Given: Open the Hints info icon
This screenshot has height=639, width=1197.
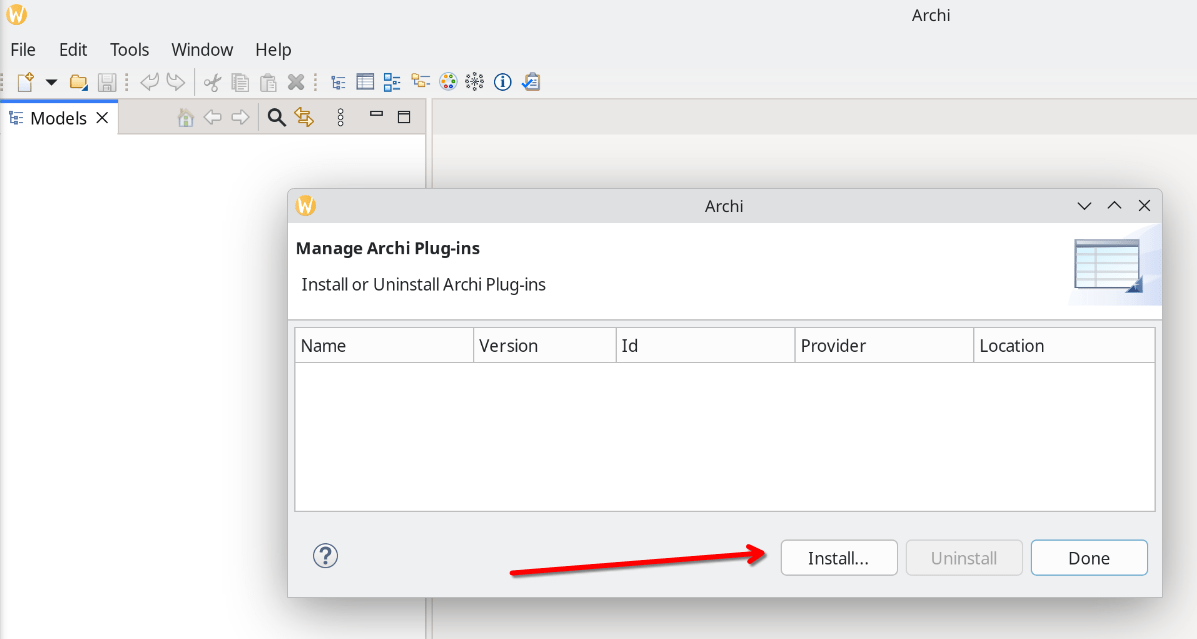Looking at the screenshot, I should tap(502, 82).
